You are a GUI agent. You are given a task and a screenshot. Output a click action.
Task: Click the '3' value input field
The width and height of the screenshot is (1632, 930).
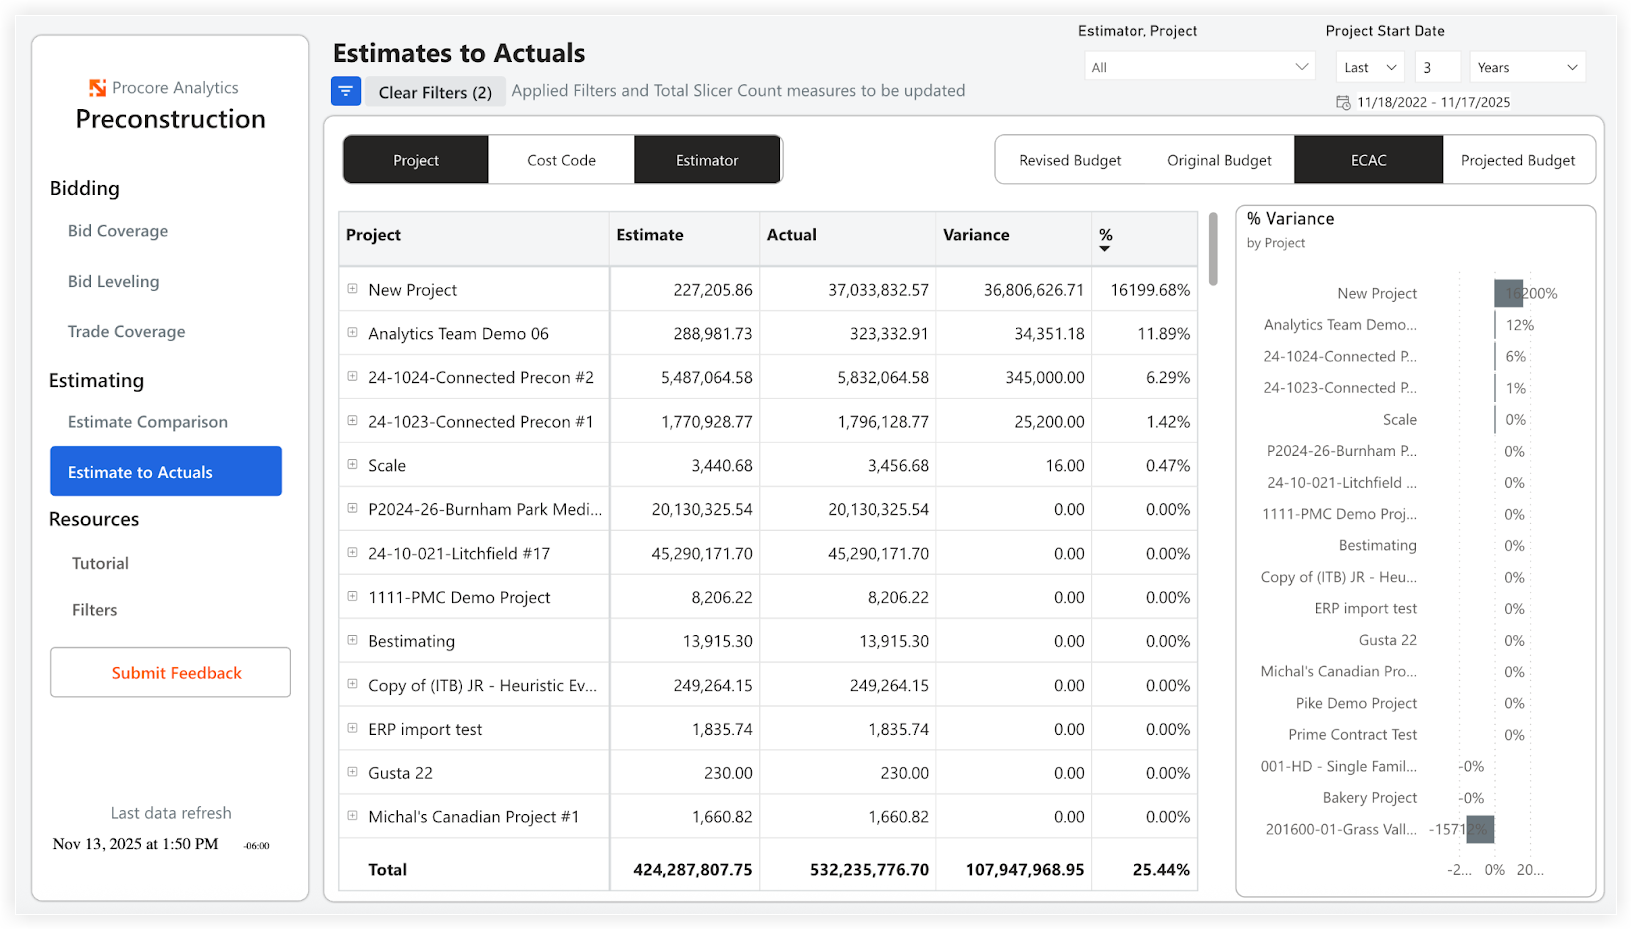(1438, 66)
